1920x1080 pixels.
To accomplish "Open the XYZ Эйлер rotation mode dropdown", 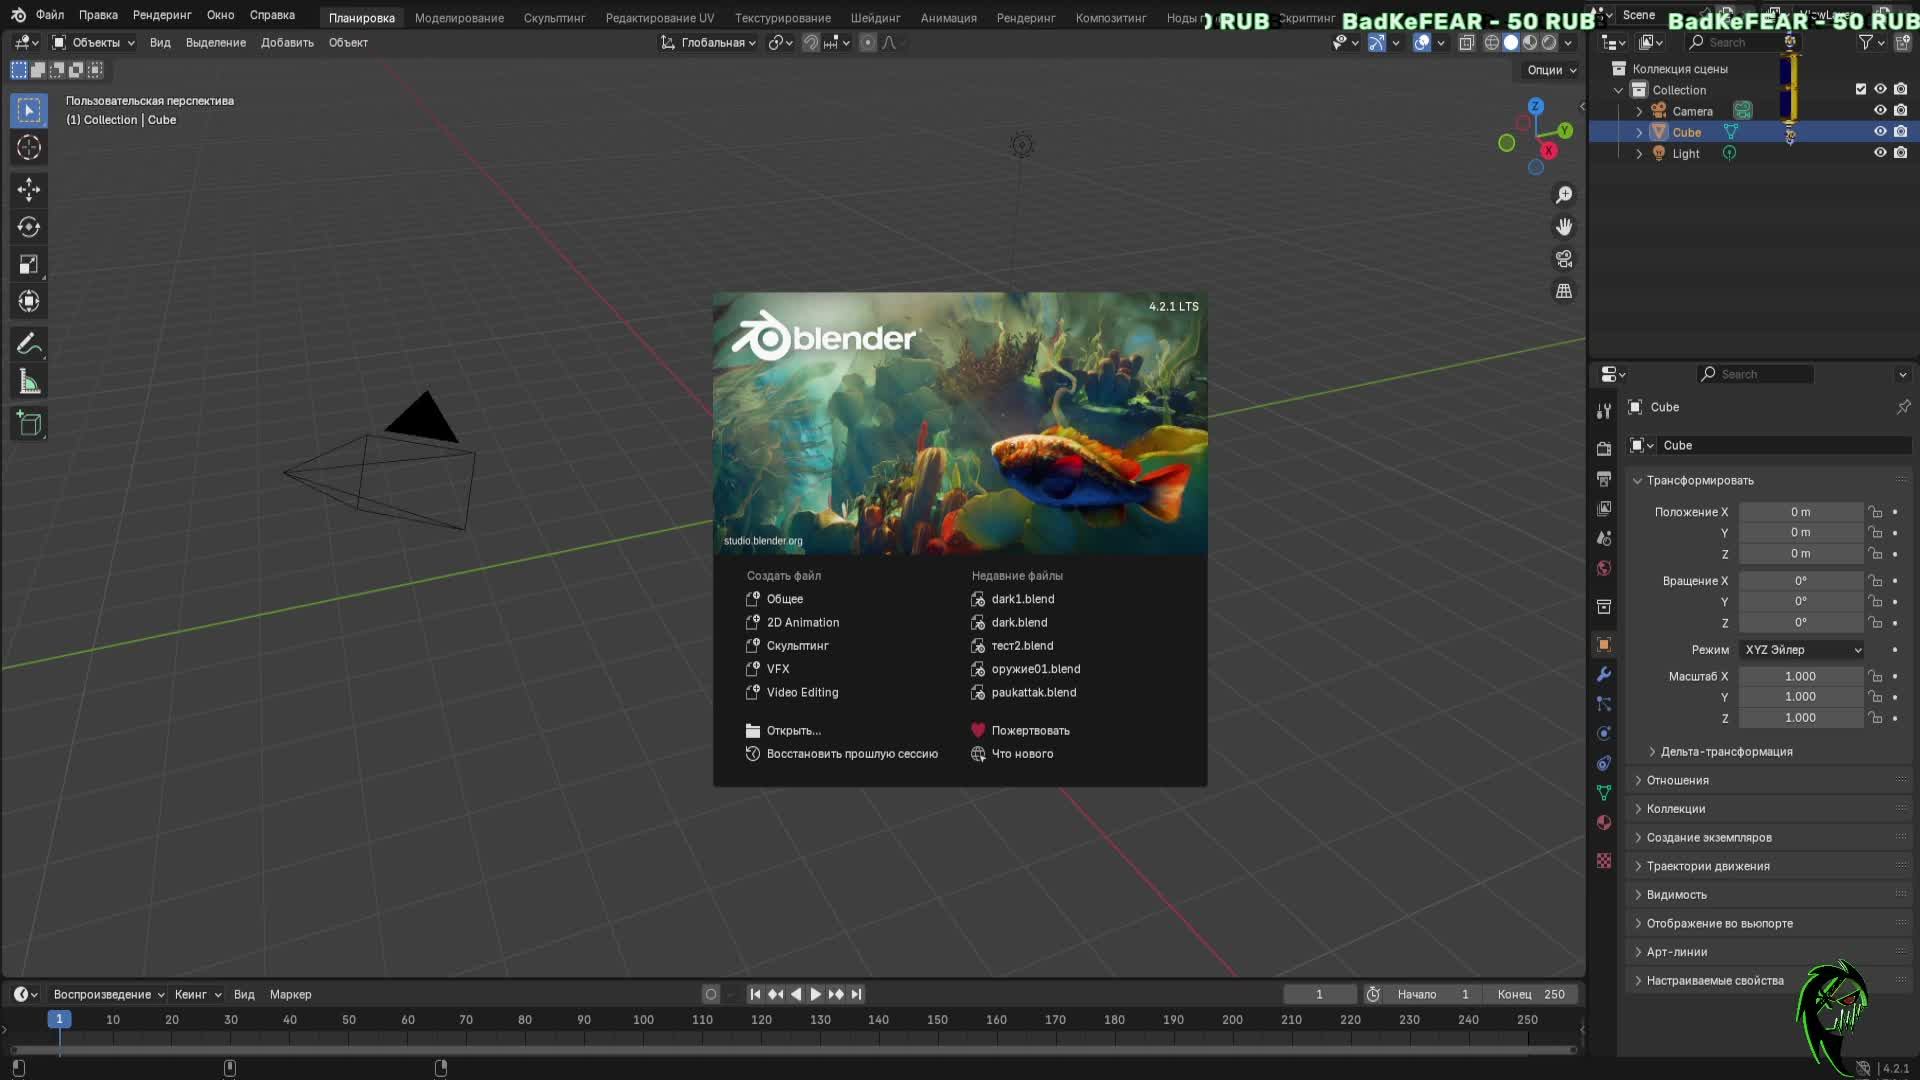I will [x=1802, y=650].
